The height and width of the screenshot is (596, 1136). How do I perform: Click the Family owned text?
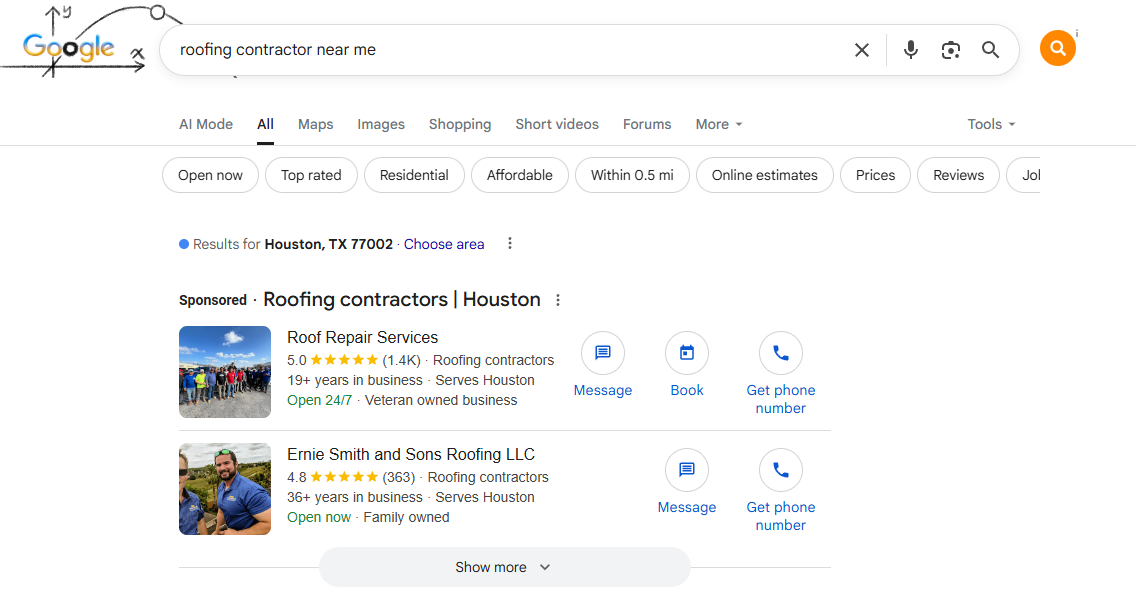[x=406, y=517]
